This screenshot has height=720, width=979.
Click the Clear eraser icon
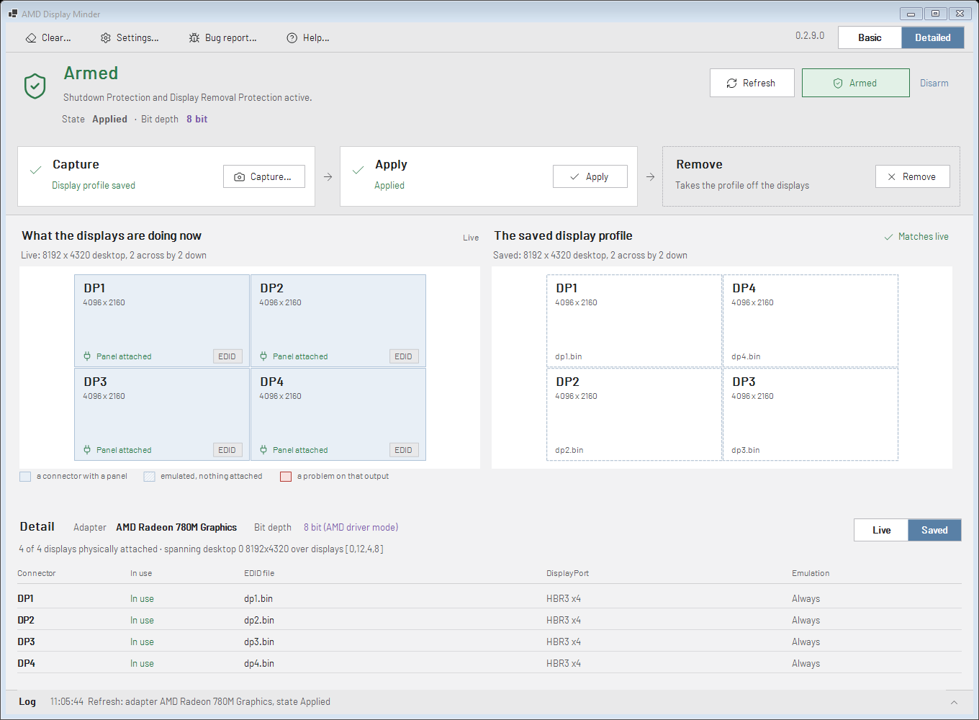31,38
